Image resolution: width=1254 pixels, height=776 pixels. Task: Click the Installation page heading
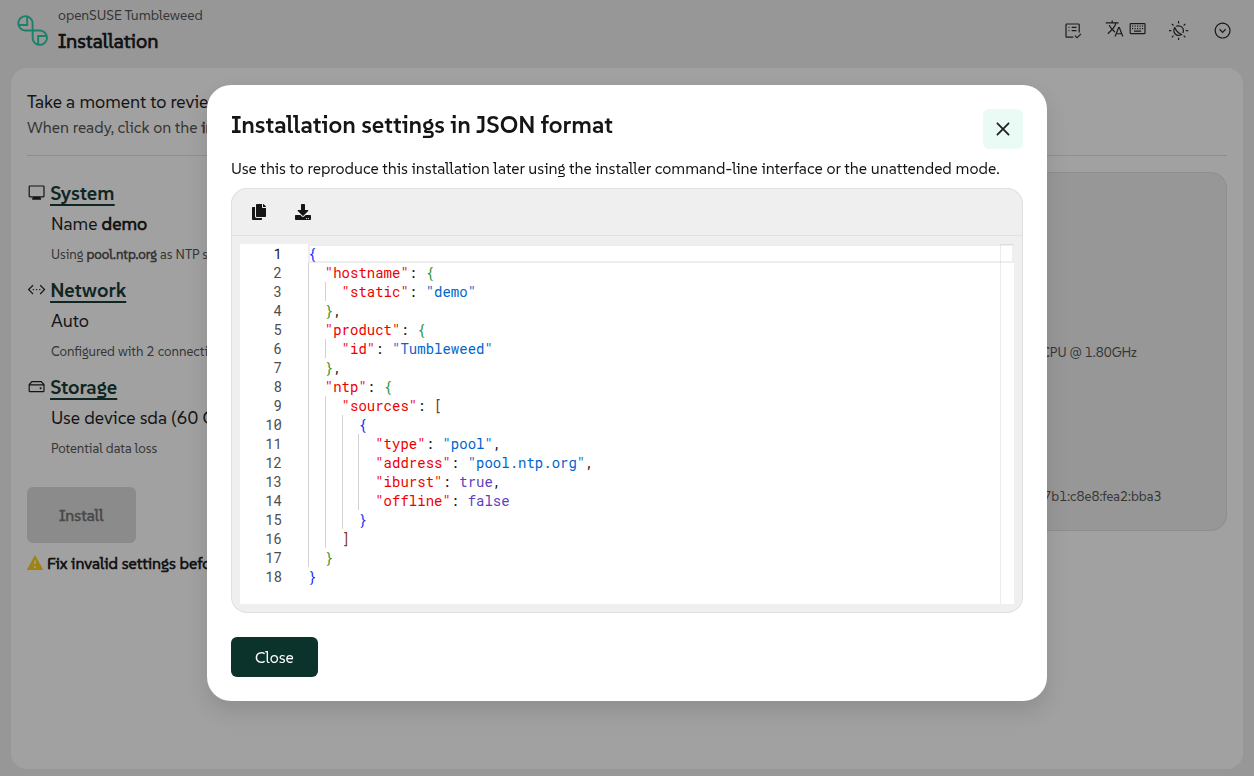click(108, 41)
